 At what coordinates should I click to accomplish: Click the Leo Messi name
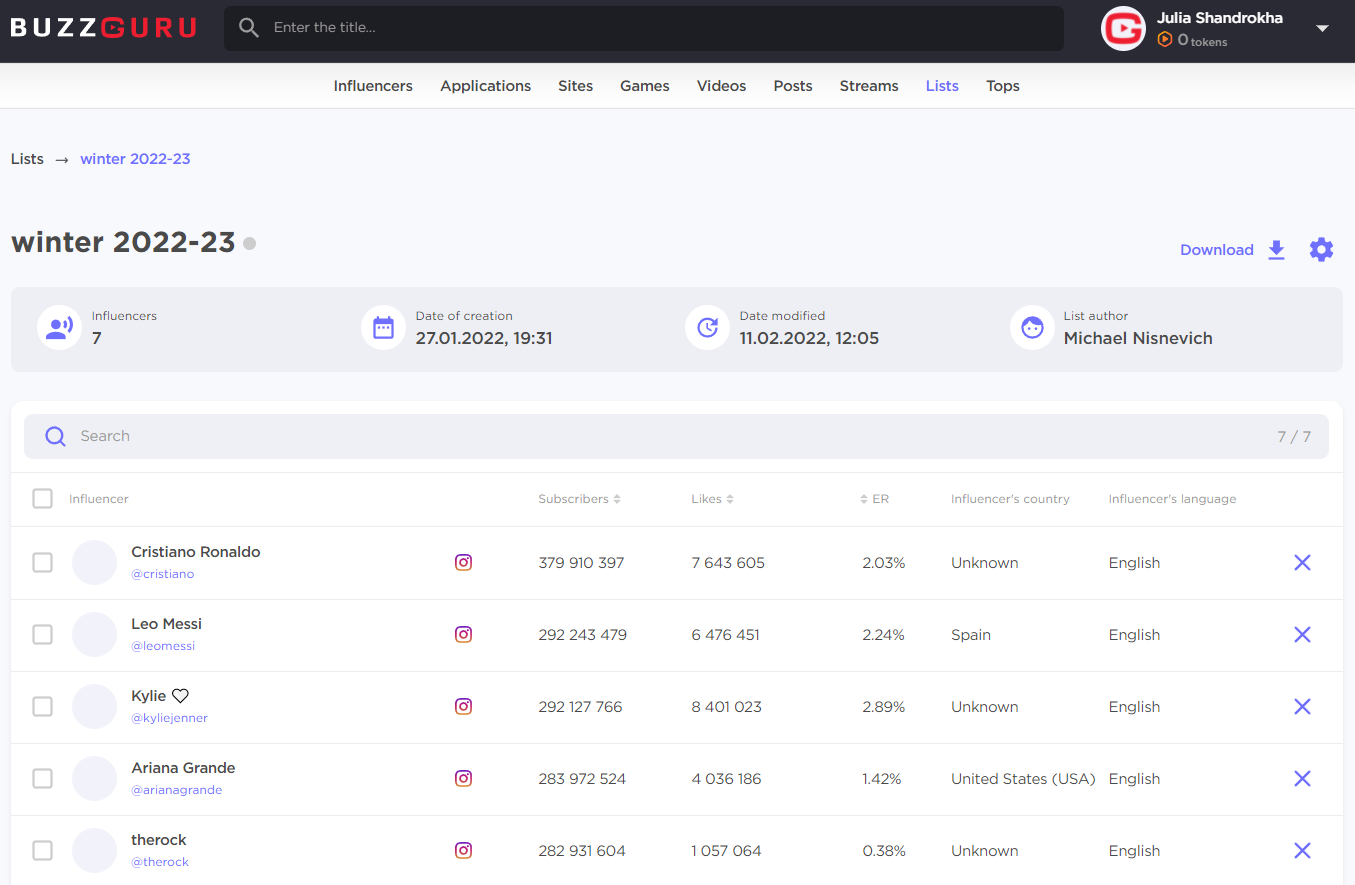click(x=167, y=624)
